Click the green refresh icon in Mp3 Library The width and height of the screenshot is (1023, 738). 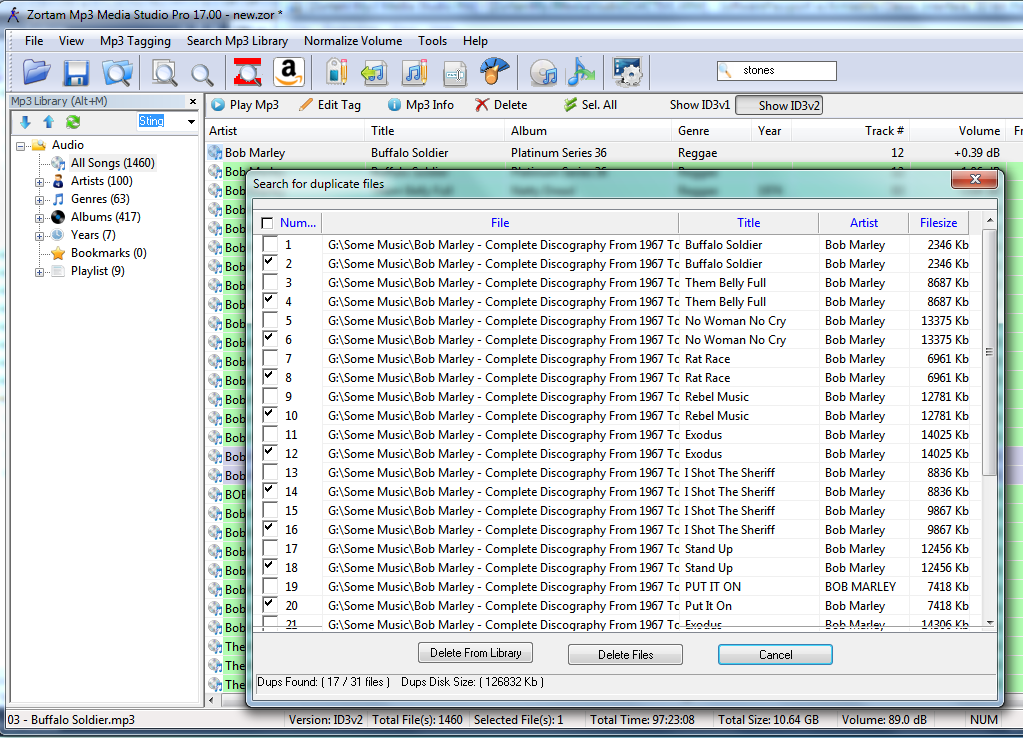[73, 121]
